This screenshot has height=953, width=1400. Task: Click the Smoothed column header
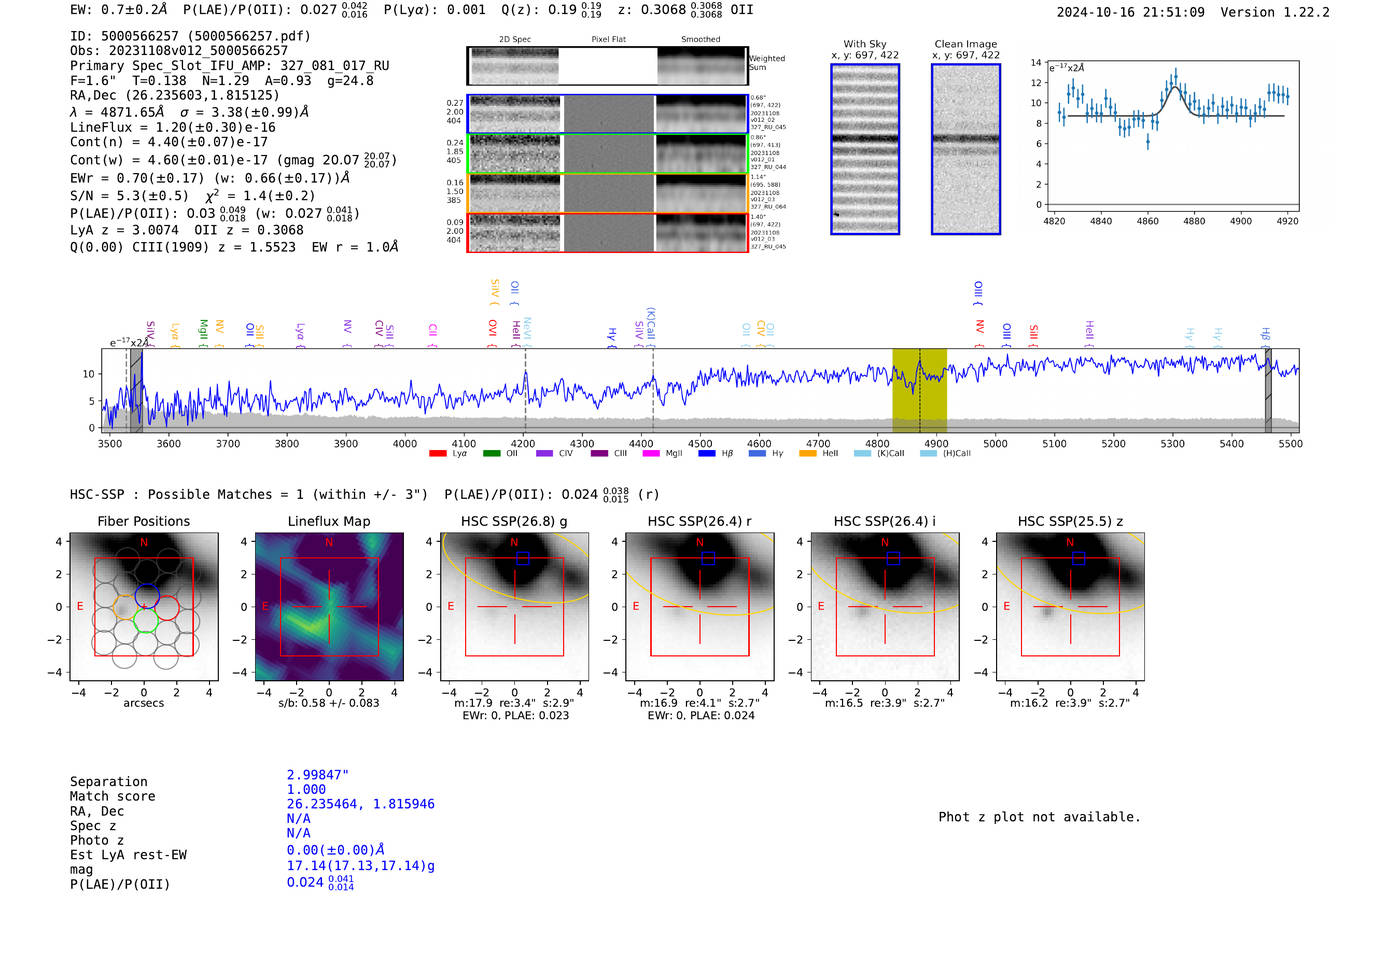(700, 40)
